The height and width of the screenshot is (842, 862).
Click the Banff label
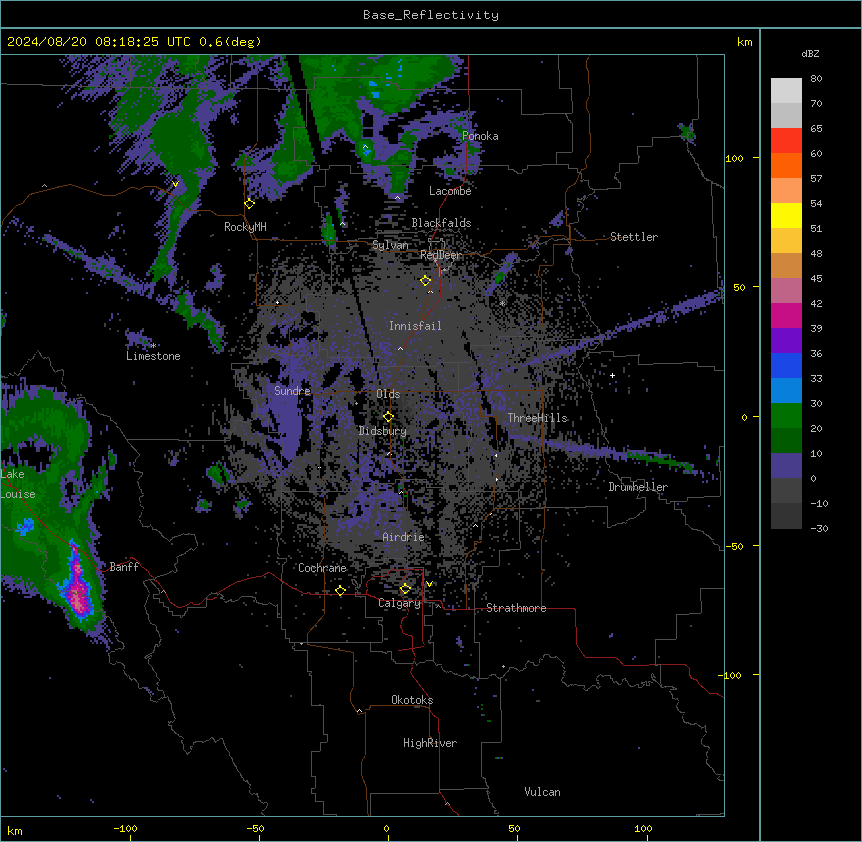pos(124,567)
